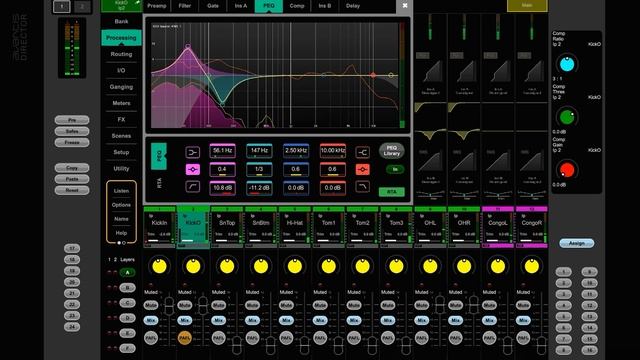Image resolution: width=640 pixels, height=360 pixels.
Task: Click the yellow rotary knob on CongoR channel
Action: (531, 266)
